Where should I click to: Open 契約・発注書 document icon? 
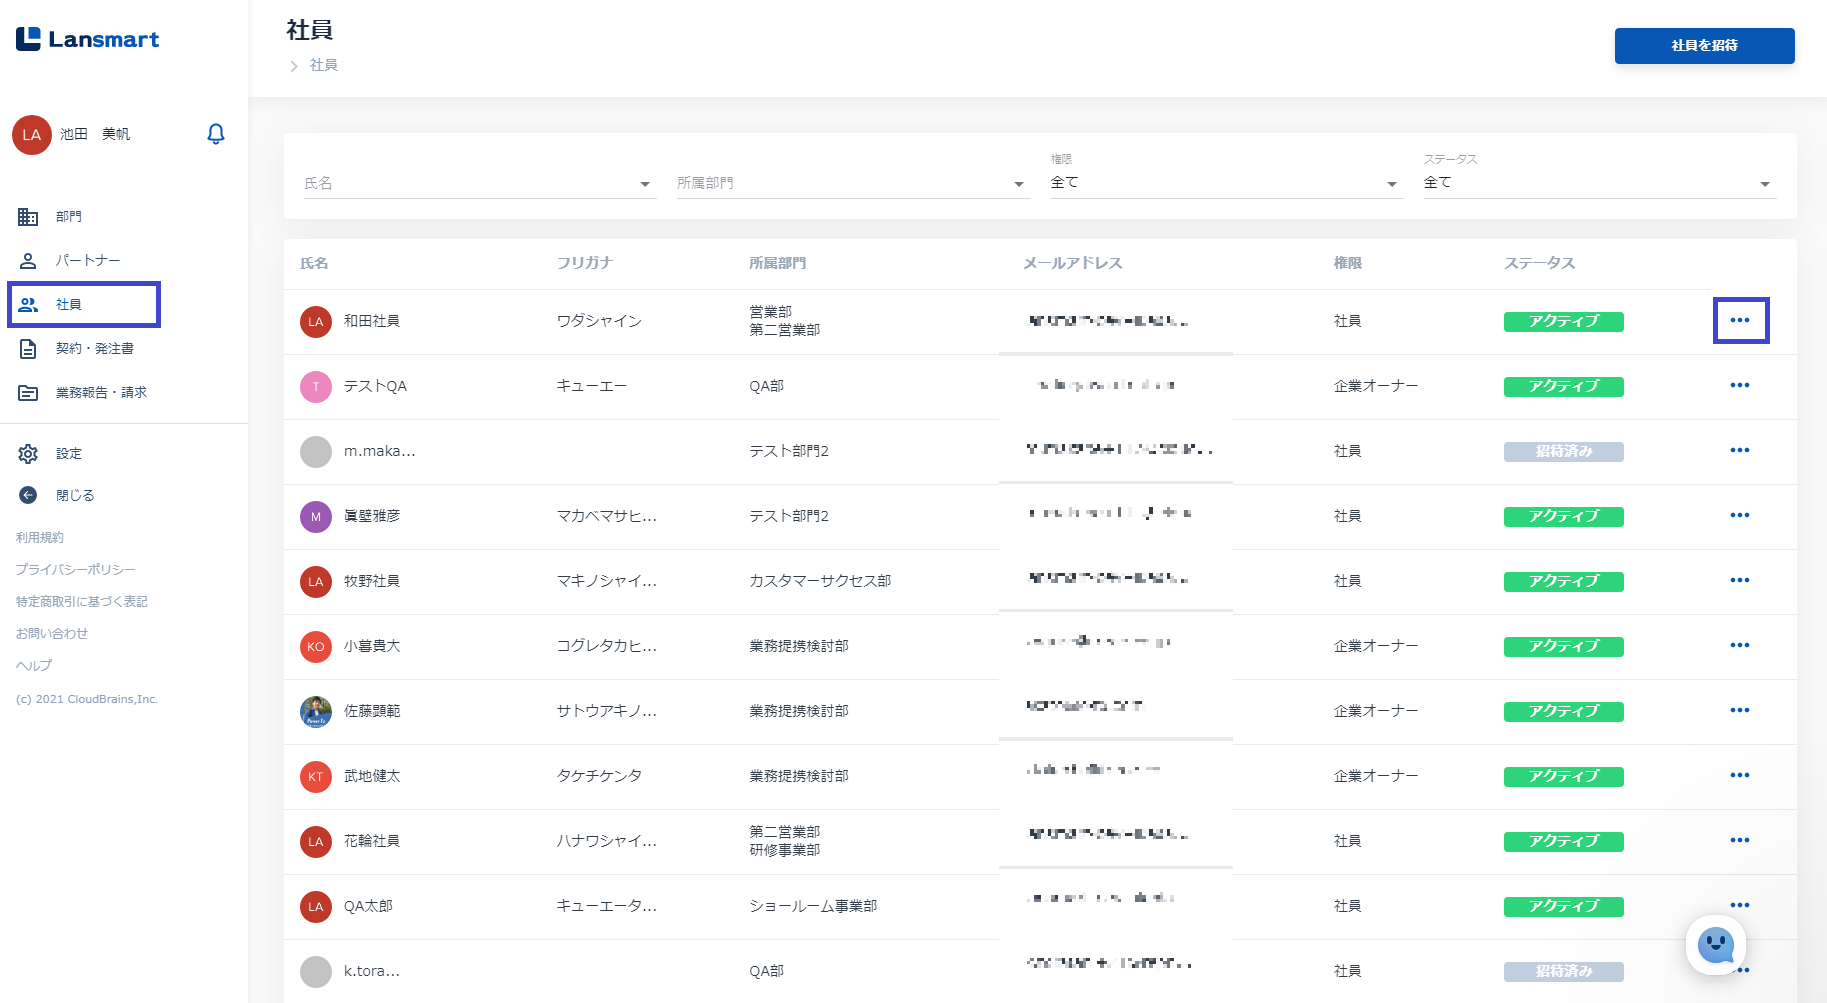coord(28,349)
